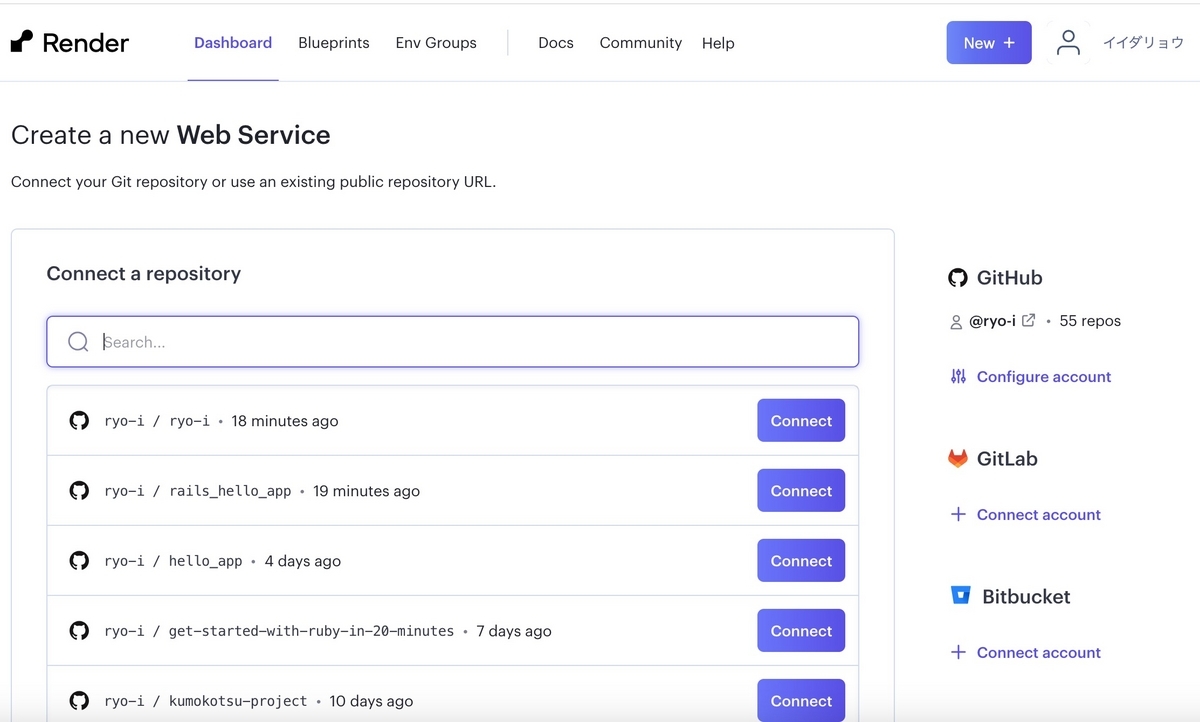
Task: Open the @ryo-i GitHub profile link
Action: point(992,321)
